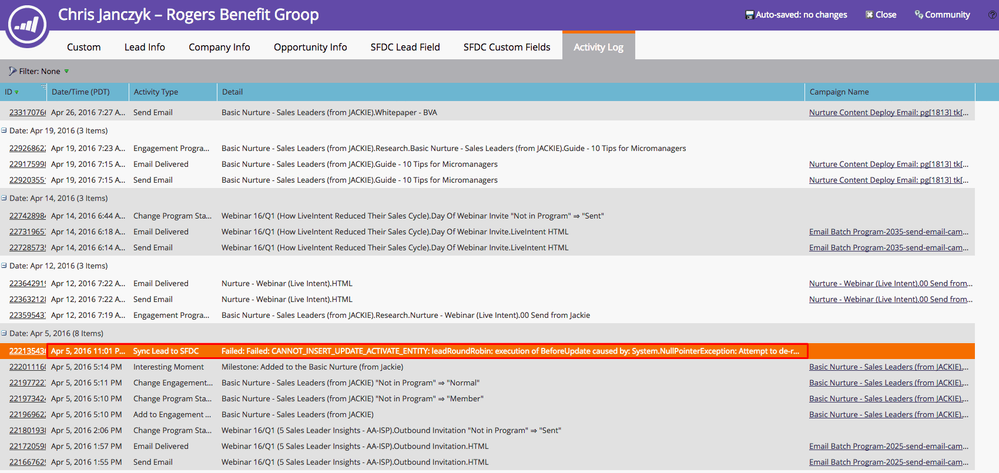Open the SFDC Custom Fields tab
Screen dimensions: 999x473
(506, 47)
